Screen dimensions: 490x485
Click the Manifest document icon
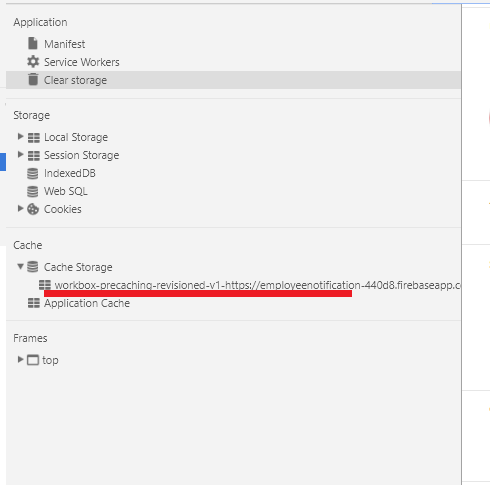click(x=33, y=43)
